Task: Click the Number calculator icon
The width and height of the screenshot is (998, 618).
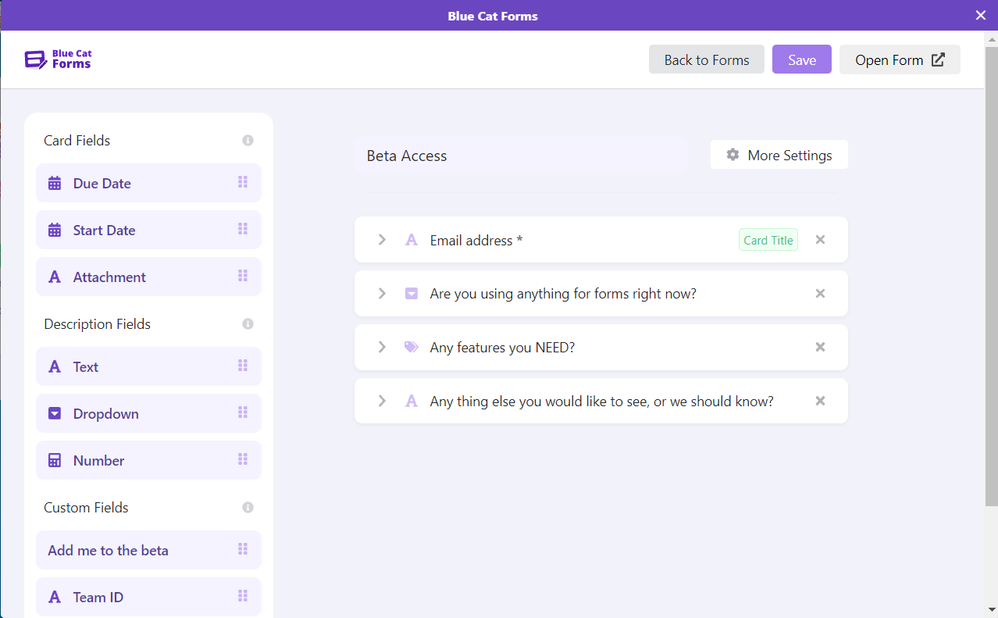Action: (x=55, y=460)
